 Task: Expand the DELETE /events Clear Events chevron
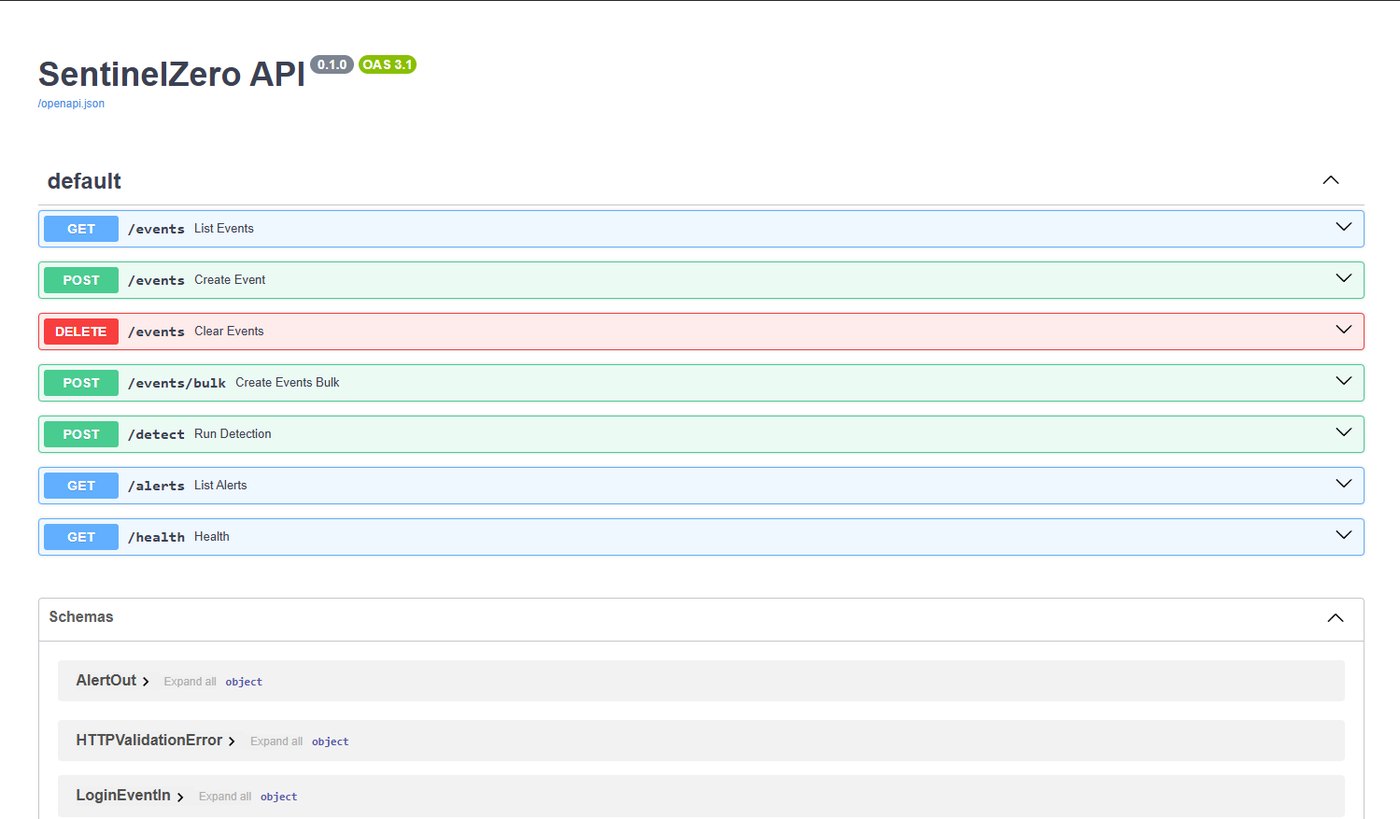tap(1344, 329)
